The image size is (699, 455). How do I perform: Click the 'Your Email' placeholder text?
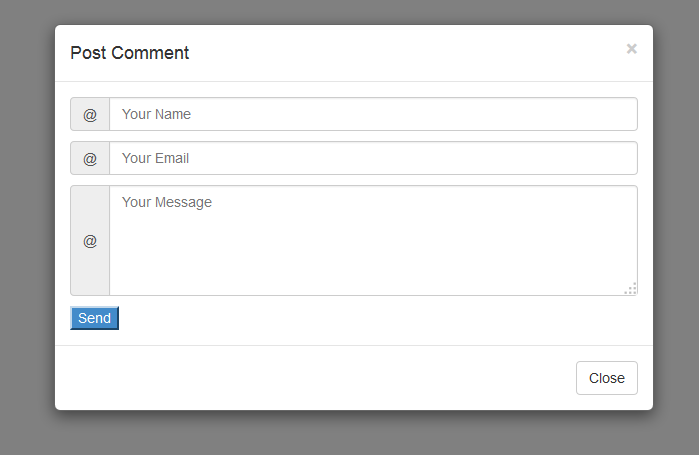point(156,158)
